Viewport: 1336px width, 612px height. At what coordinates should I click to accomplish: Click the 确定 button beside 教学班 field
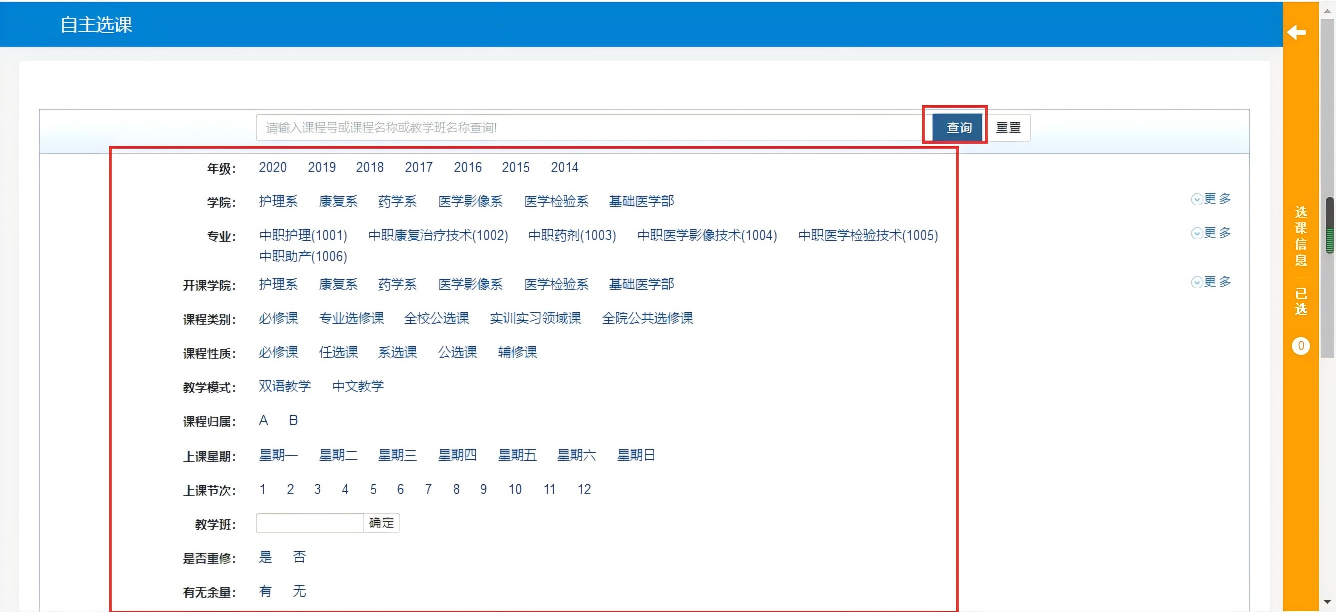(382, 523)
